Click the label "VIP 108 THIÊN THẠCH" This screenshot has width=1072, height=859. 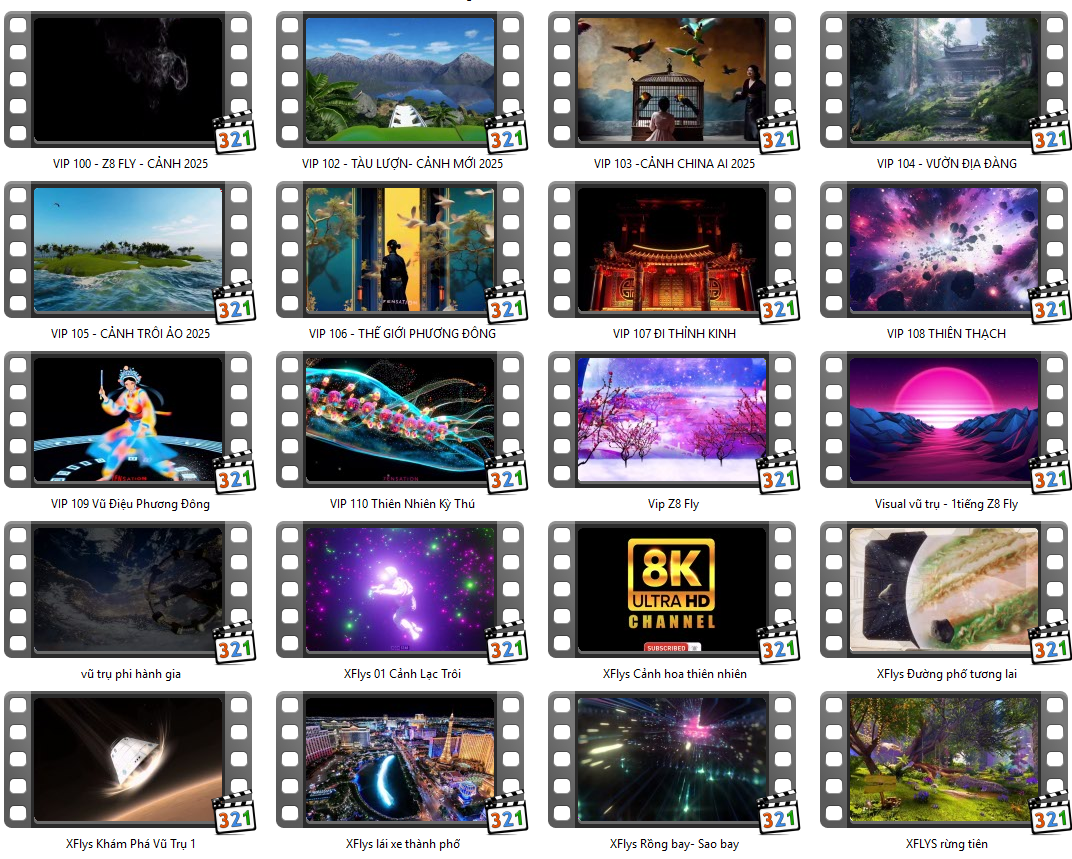946,334
